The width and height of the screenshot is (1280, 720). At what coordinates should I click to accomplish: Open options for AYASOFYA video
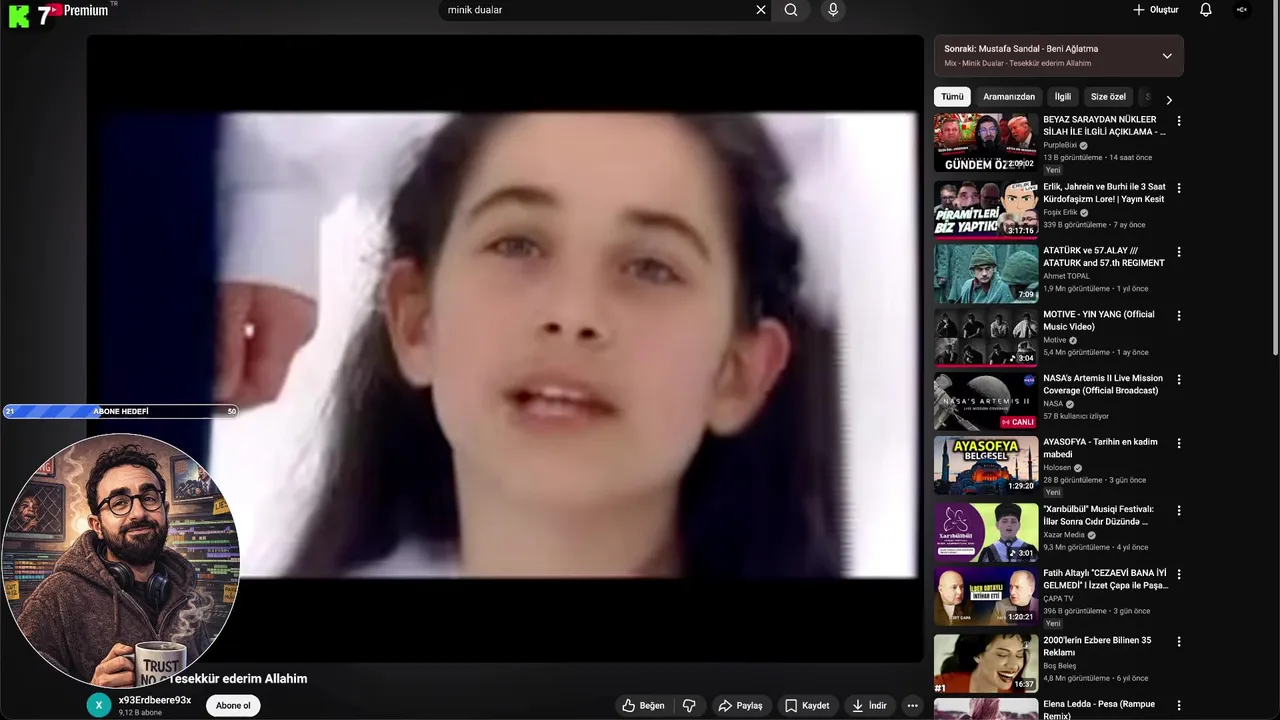tap(1179, 443)
